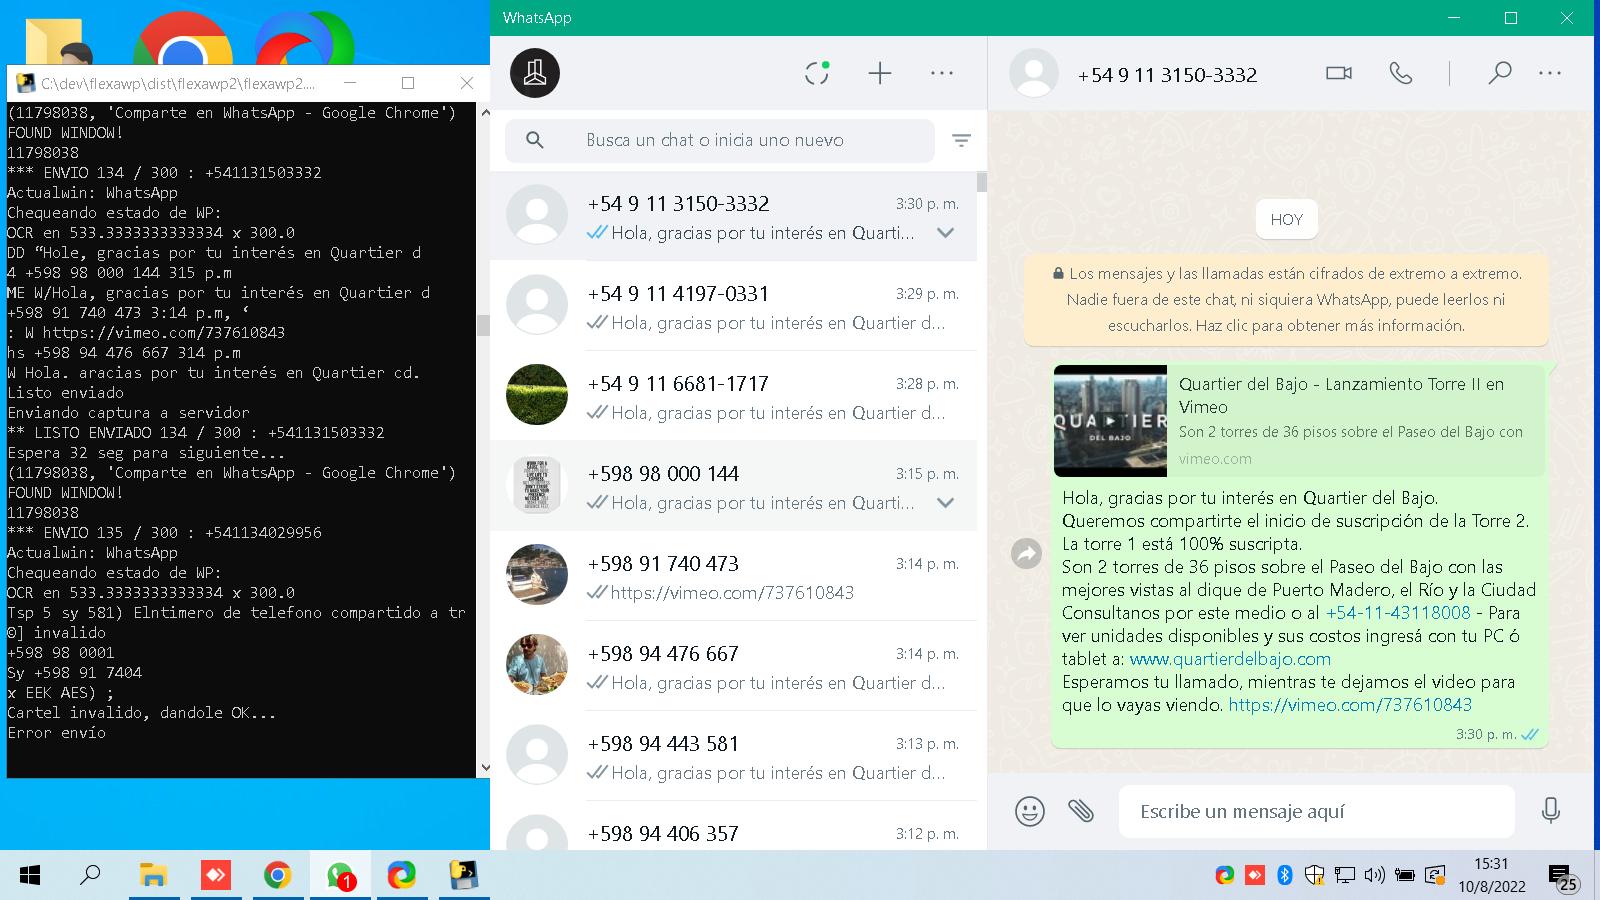Record a voice message with microphone
The width and height of the screenshot is (1600, 900).
point(1551,811)
